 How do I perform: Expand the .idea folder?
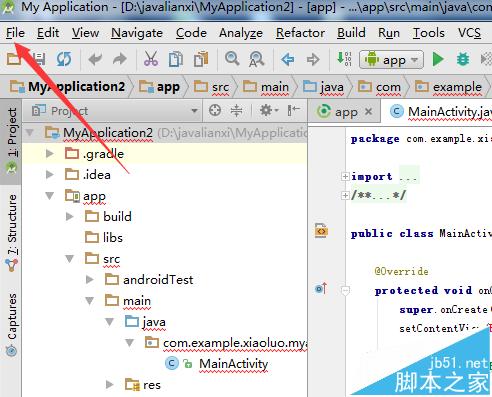[50, 174]
